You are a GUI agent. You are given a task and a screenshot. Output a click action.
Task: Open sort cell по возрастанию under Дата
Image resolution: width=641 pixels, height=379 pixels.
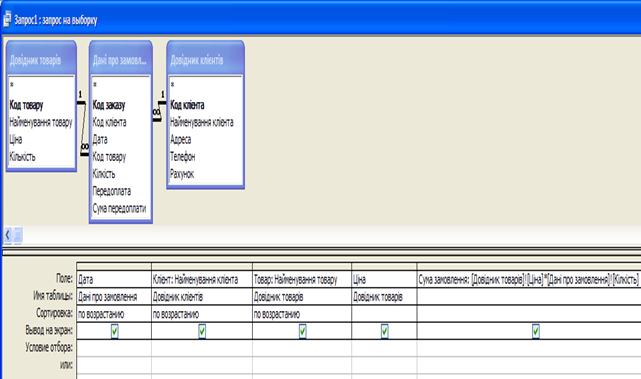click(x=114, y=314)
